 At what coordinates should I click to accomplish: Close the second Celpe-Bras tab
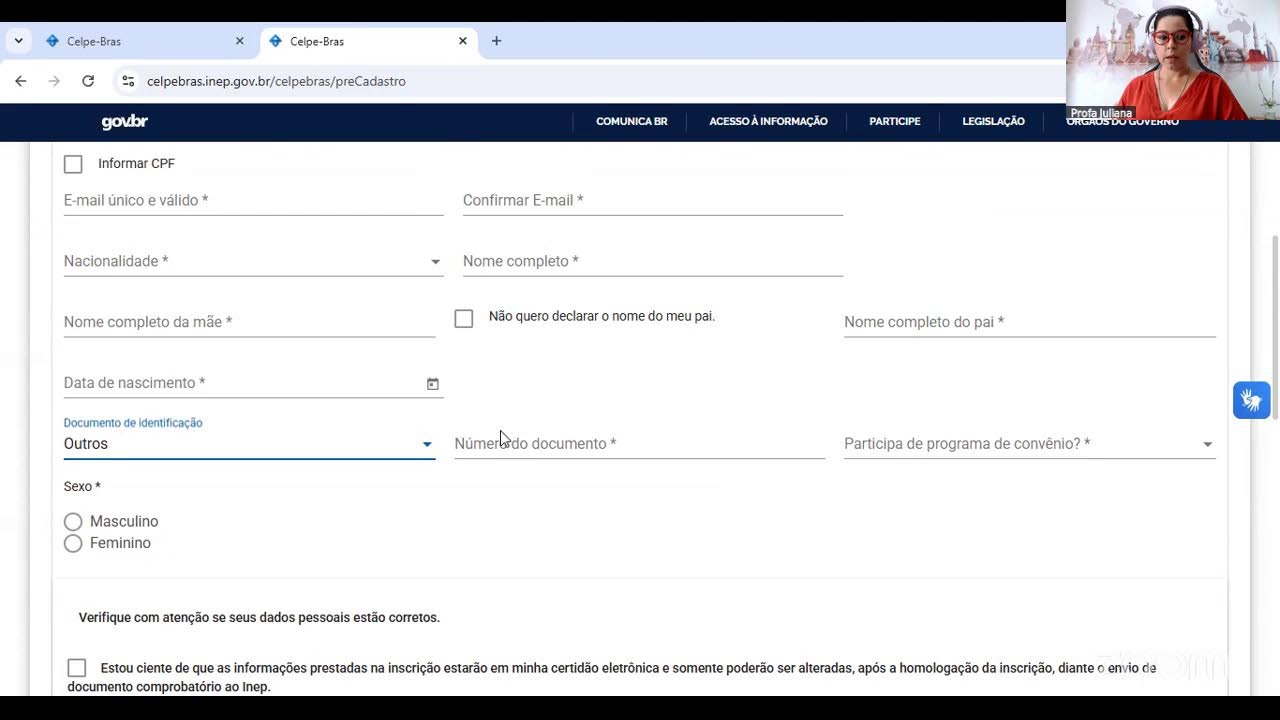[462, 41]
